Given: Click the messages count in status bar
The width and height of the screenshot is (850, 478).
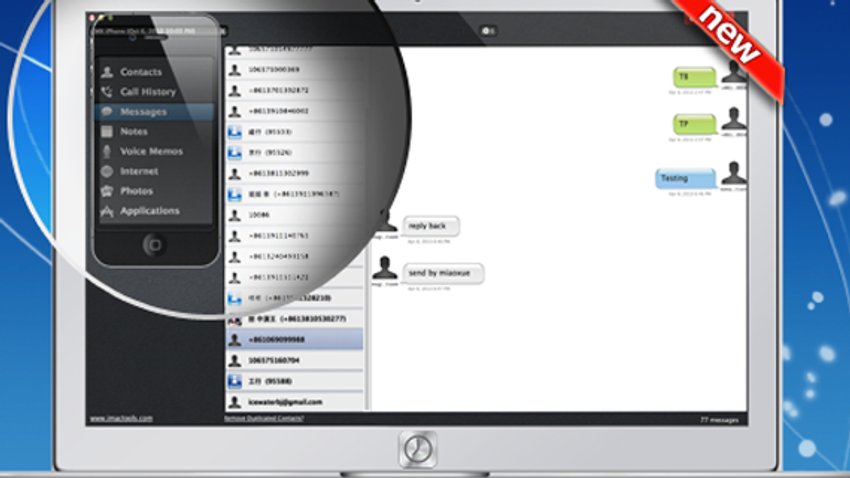Looking at the screenshot, I should 719,419.
